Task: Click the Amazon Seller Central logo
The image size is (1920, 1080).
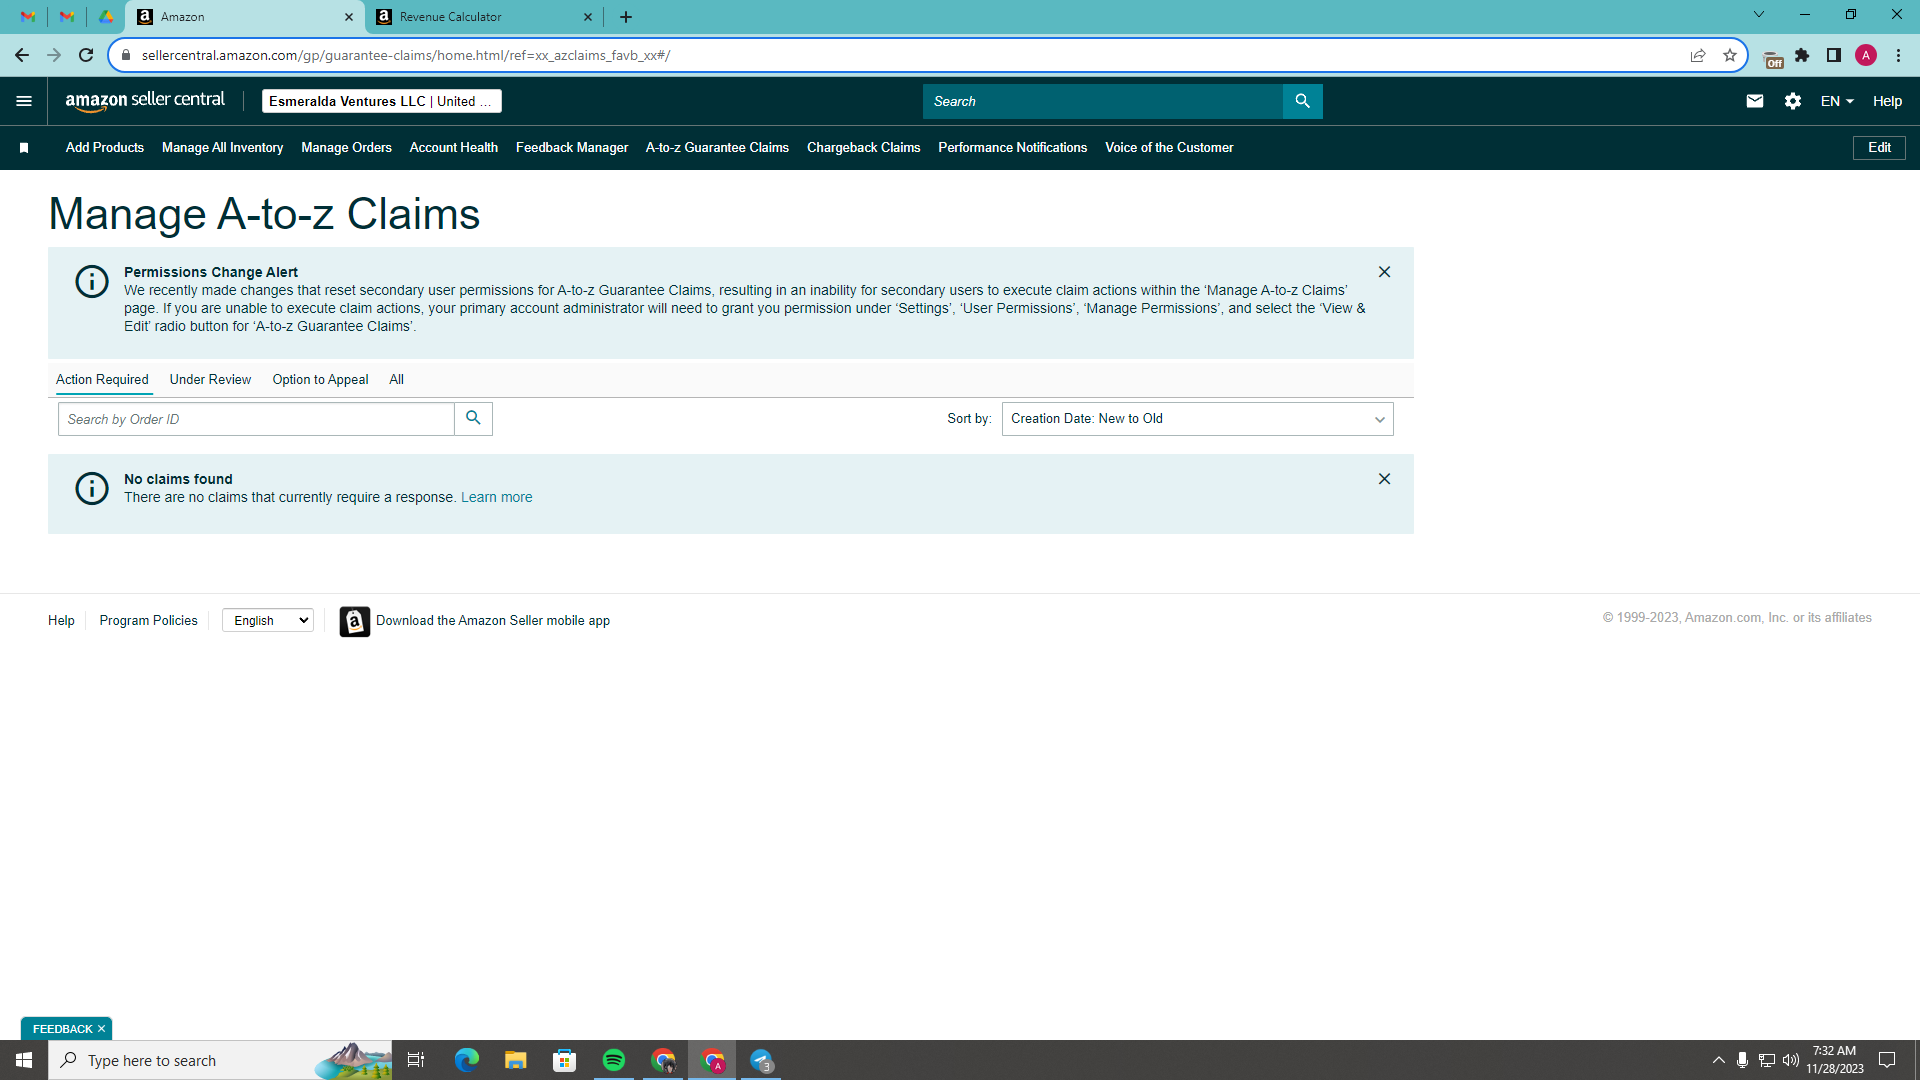Action: point(145,101)
